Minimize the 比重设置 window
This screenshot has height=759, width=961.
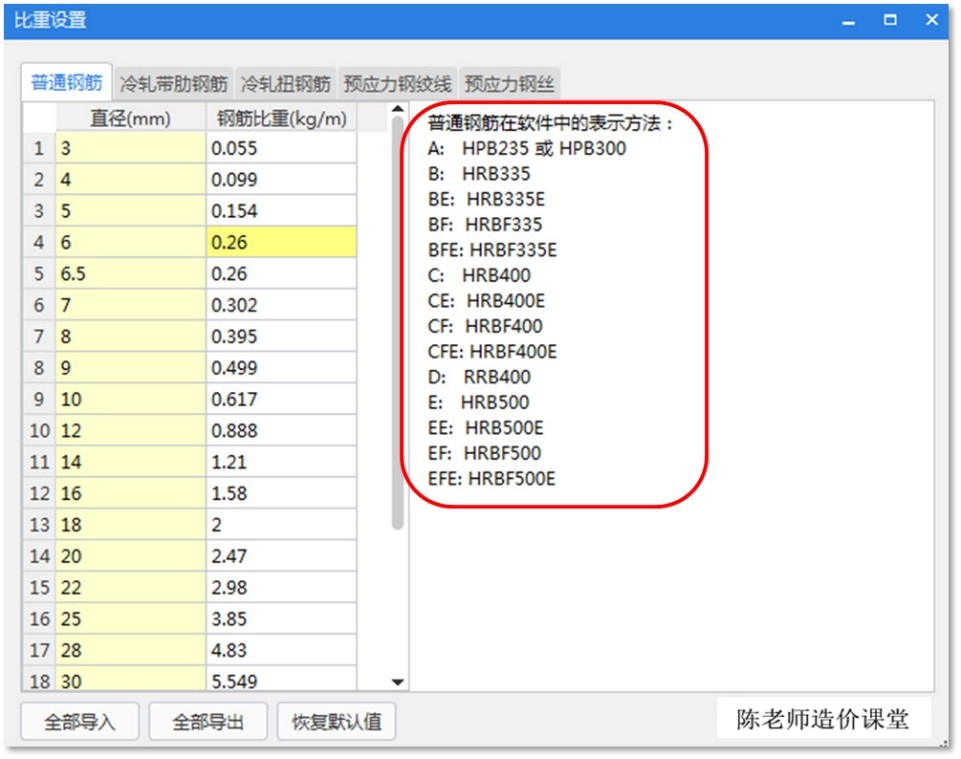(x=849, y=19)
